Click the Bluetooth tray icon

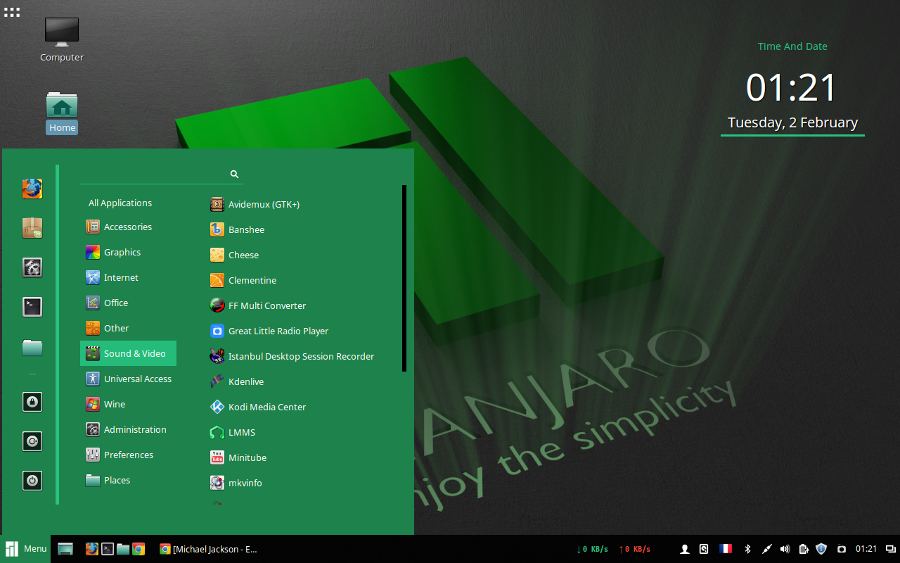747,549
